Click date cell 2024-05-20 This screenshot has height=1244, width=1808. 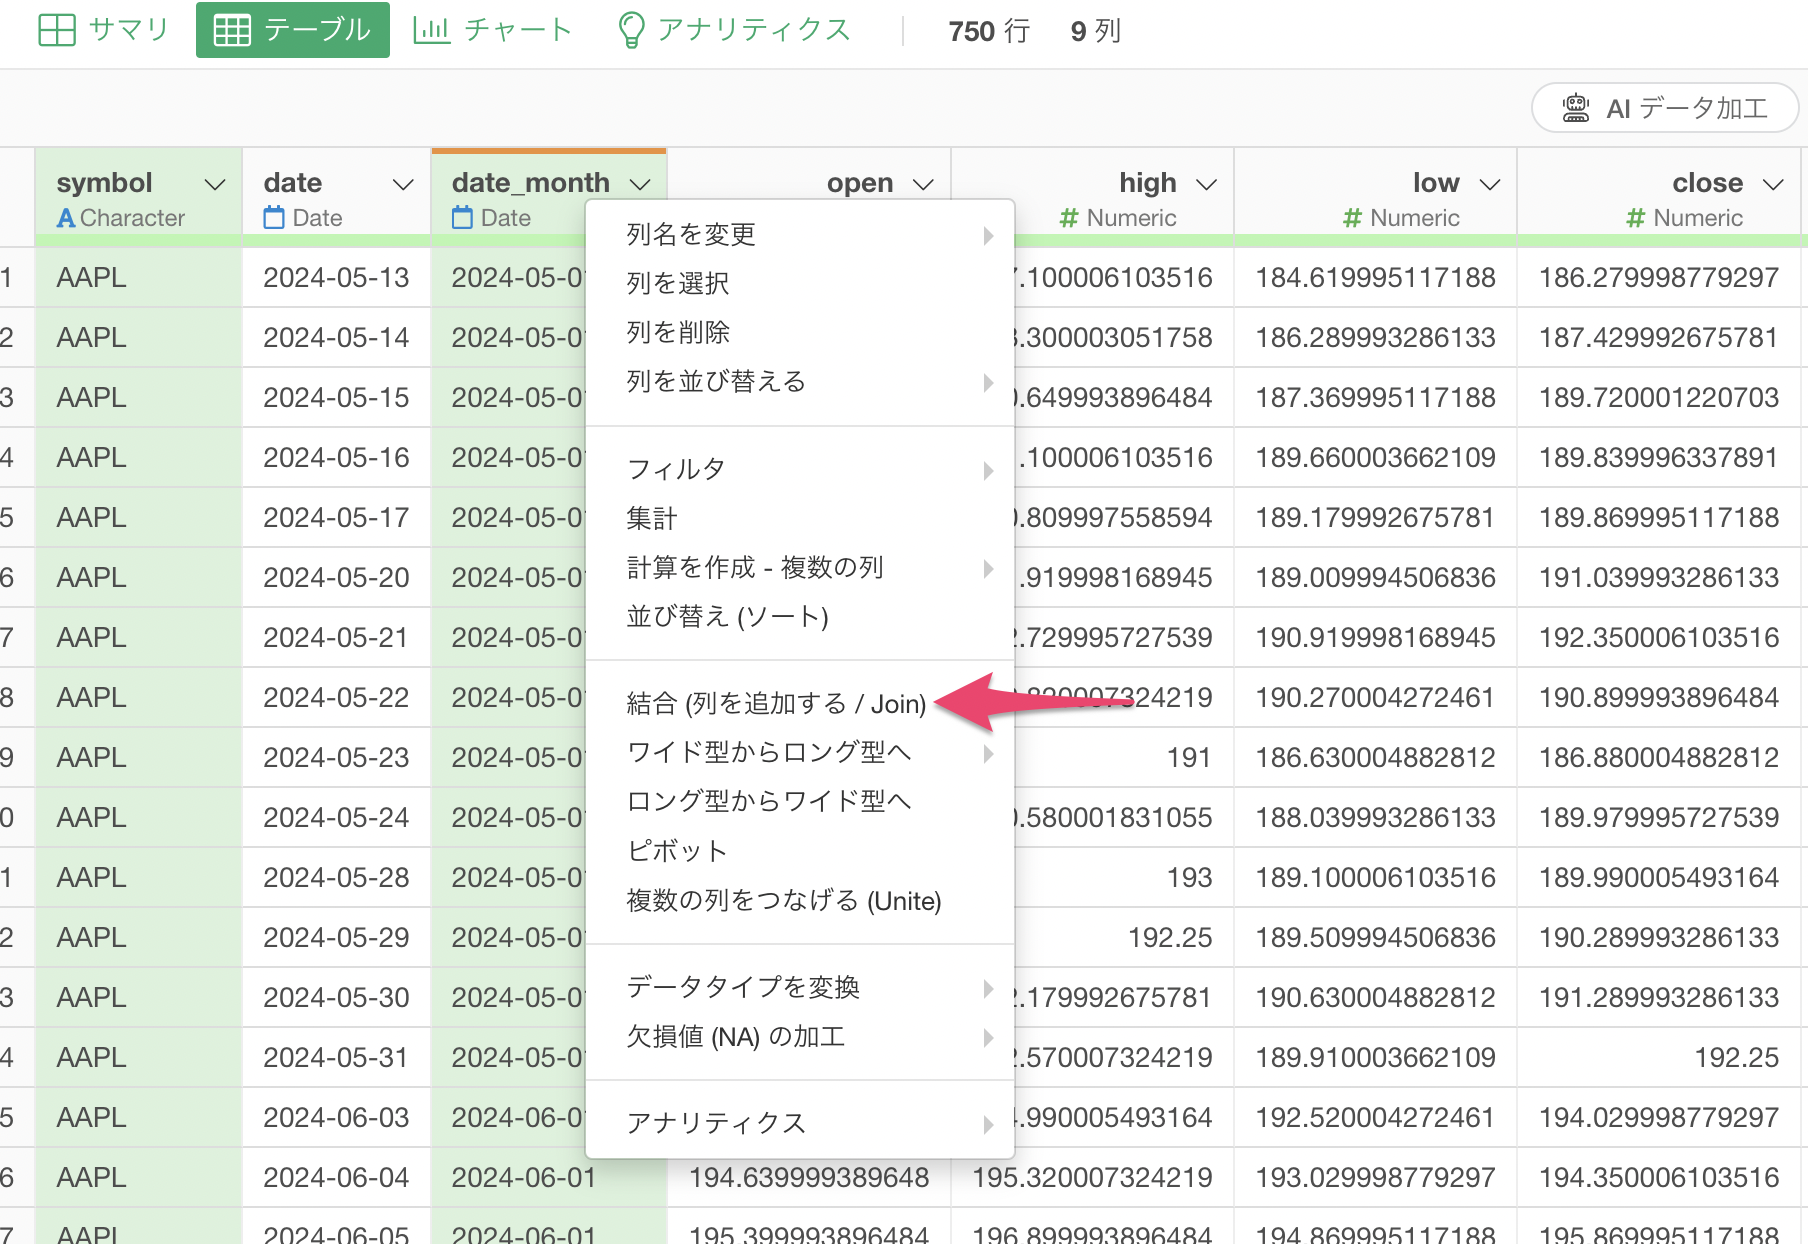pos(336,578)
